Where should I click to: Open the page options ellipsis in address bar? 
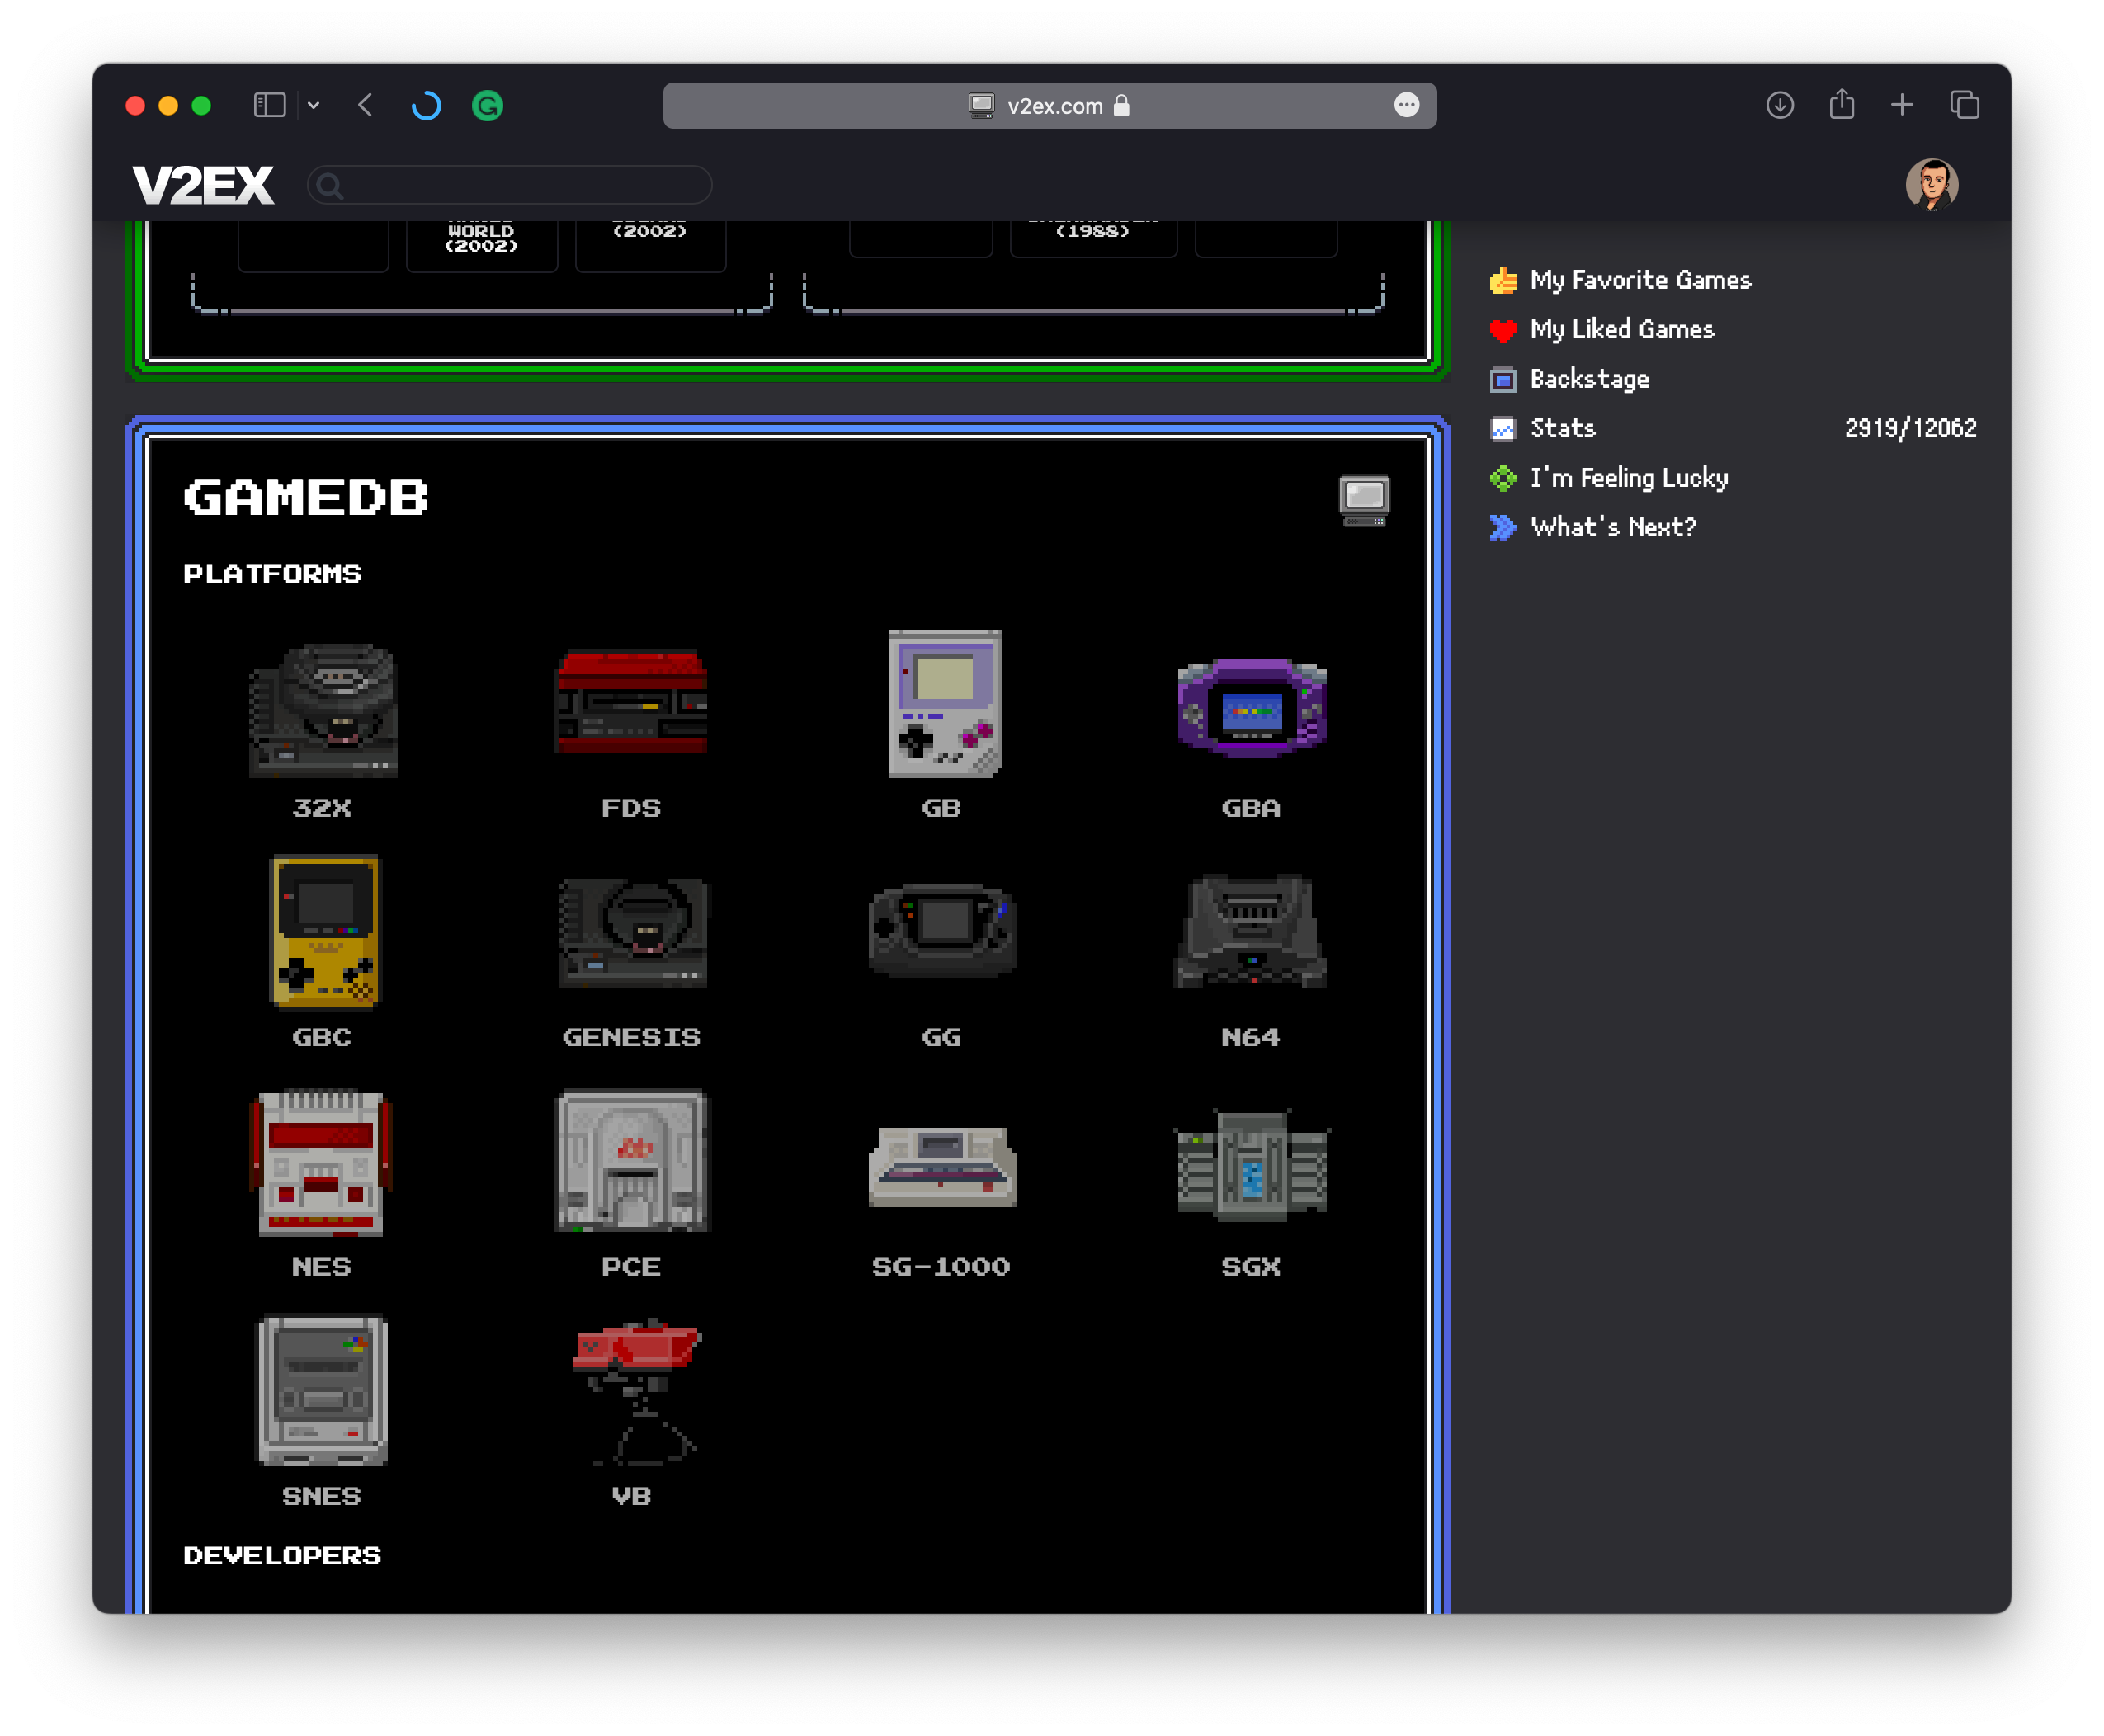pyautogui.click(x=1406, y=106)
